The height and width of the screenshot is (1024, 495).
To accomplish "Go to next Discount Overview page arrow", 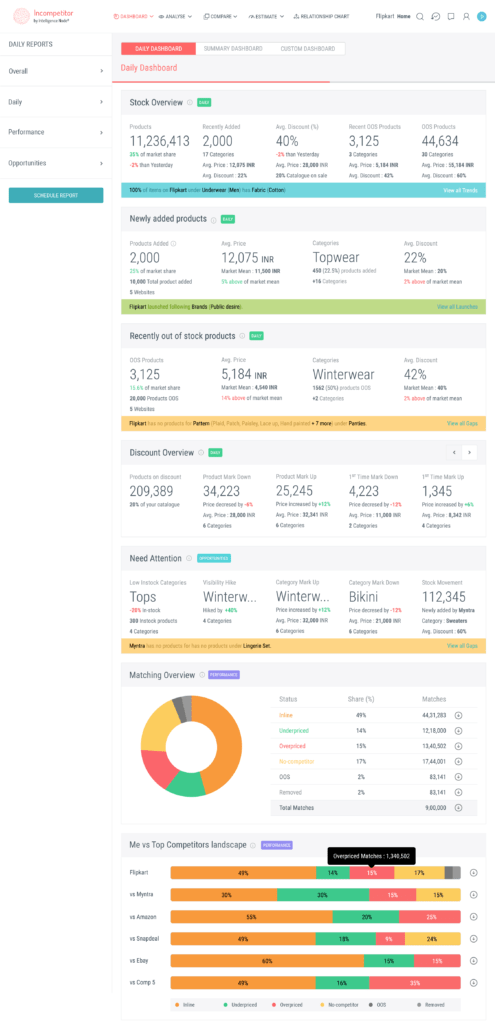I will 469,452.
